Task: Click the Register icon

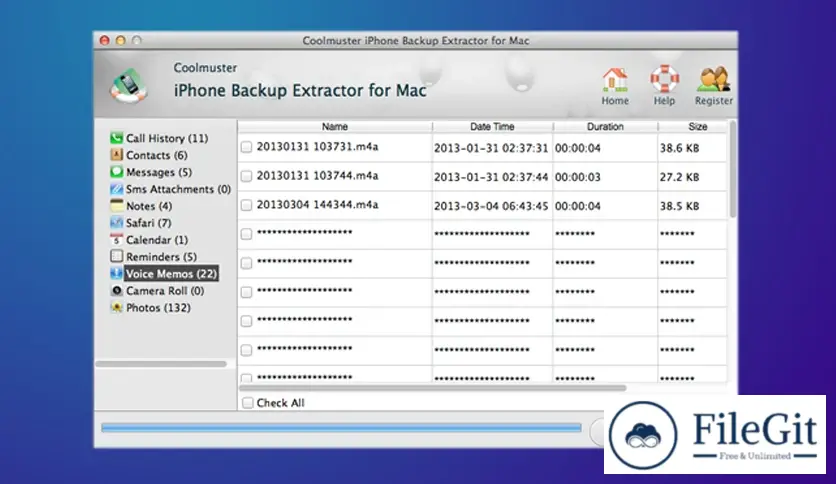Action: click(x=714, y=81)
